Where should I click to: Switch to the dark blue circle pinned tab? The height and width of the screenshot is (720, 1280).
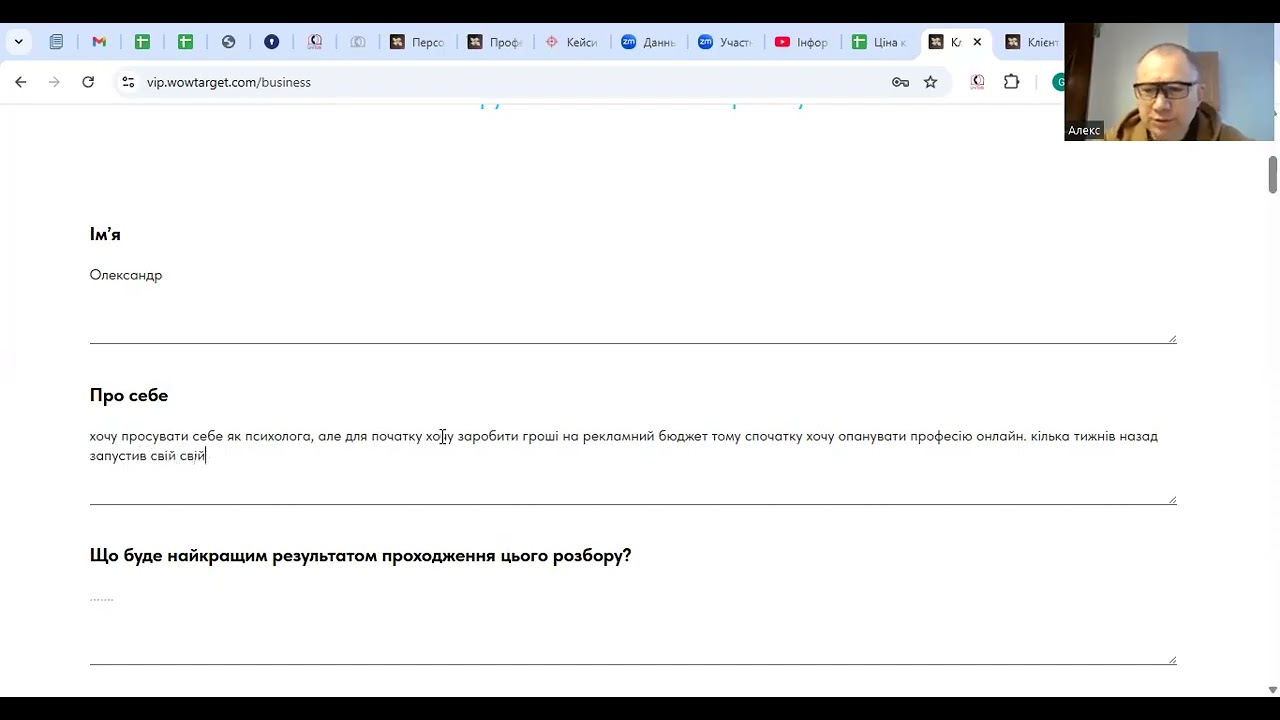[x=271, y=42]
